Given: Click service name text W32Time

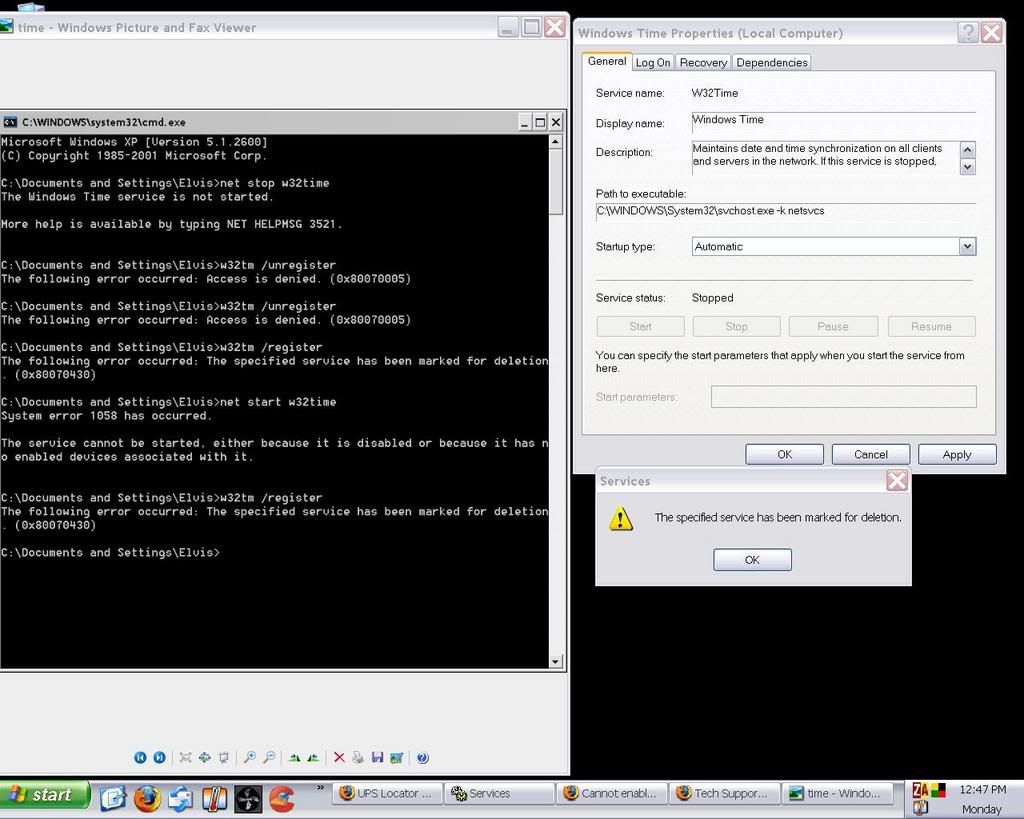Looking at the screenshot, I should point(714,93).
